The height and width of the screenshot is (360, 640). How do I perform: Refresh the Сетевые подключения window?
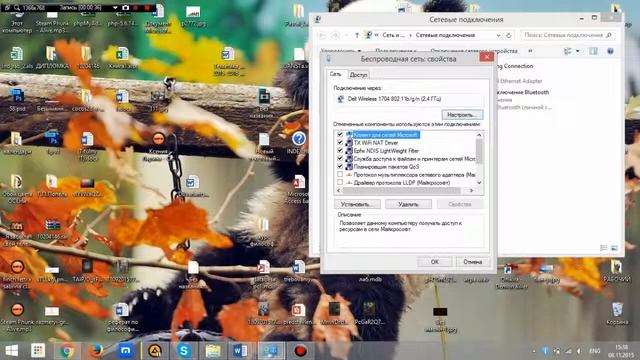point(509,36)
